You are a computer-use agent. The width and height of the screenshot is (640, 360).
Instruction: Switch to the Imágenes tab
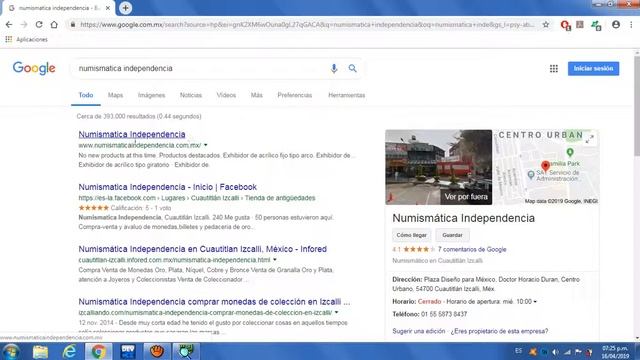[x=151, y=95]
